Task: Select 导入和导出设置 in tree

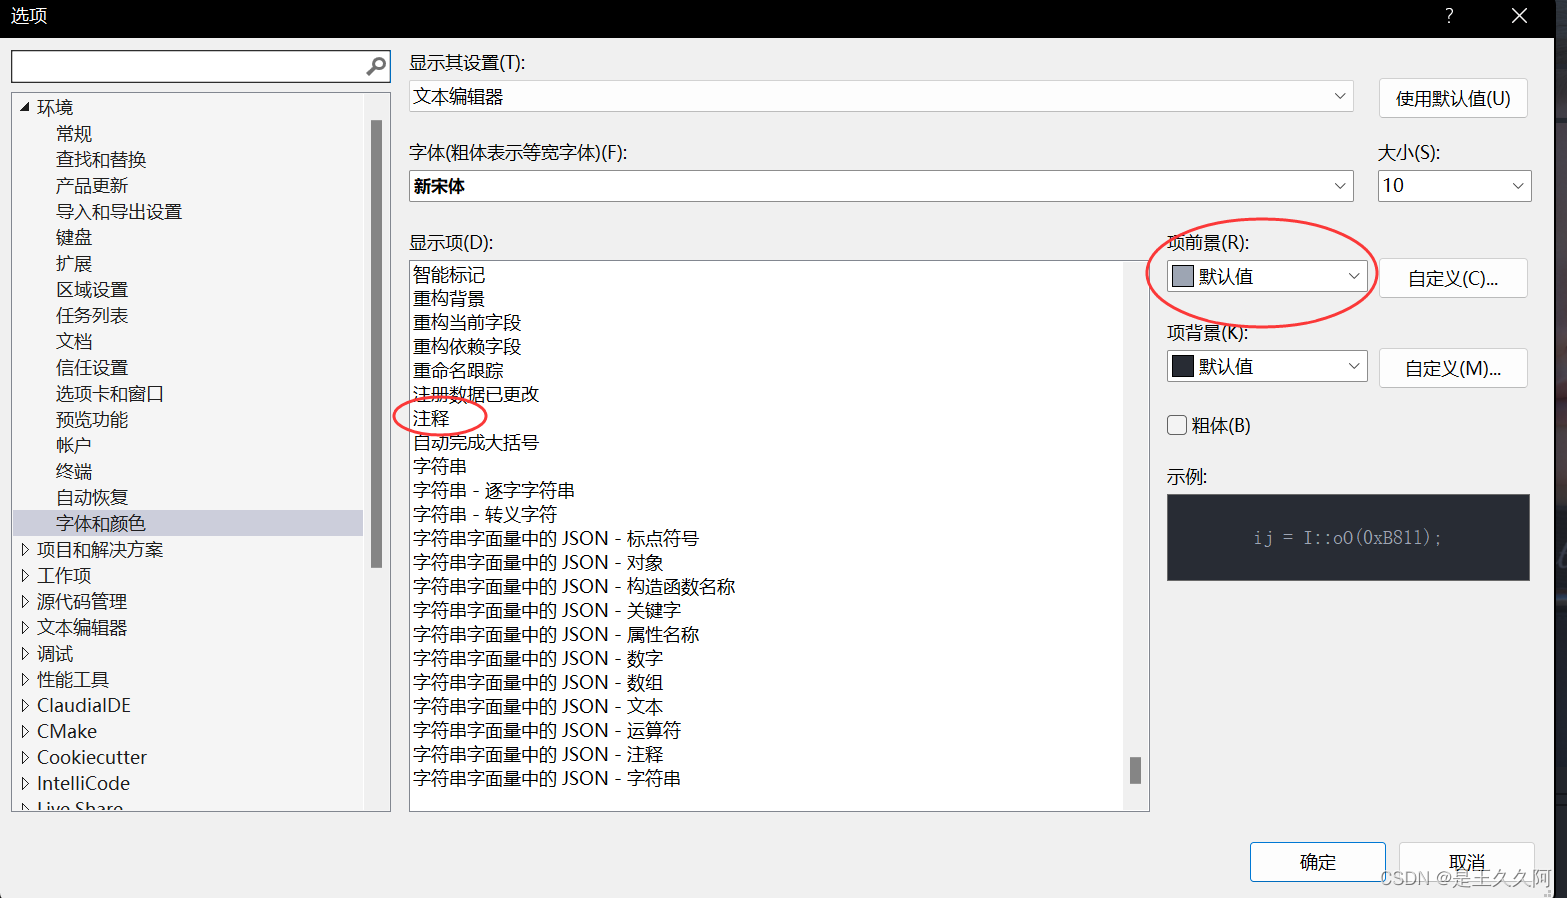Action: point(119,211)
